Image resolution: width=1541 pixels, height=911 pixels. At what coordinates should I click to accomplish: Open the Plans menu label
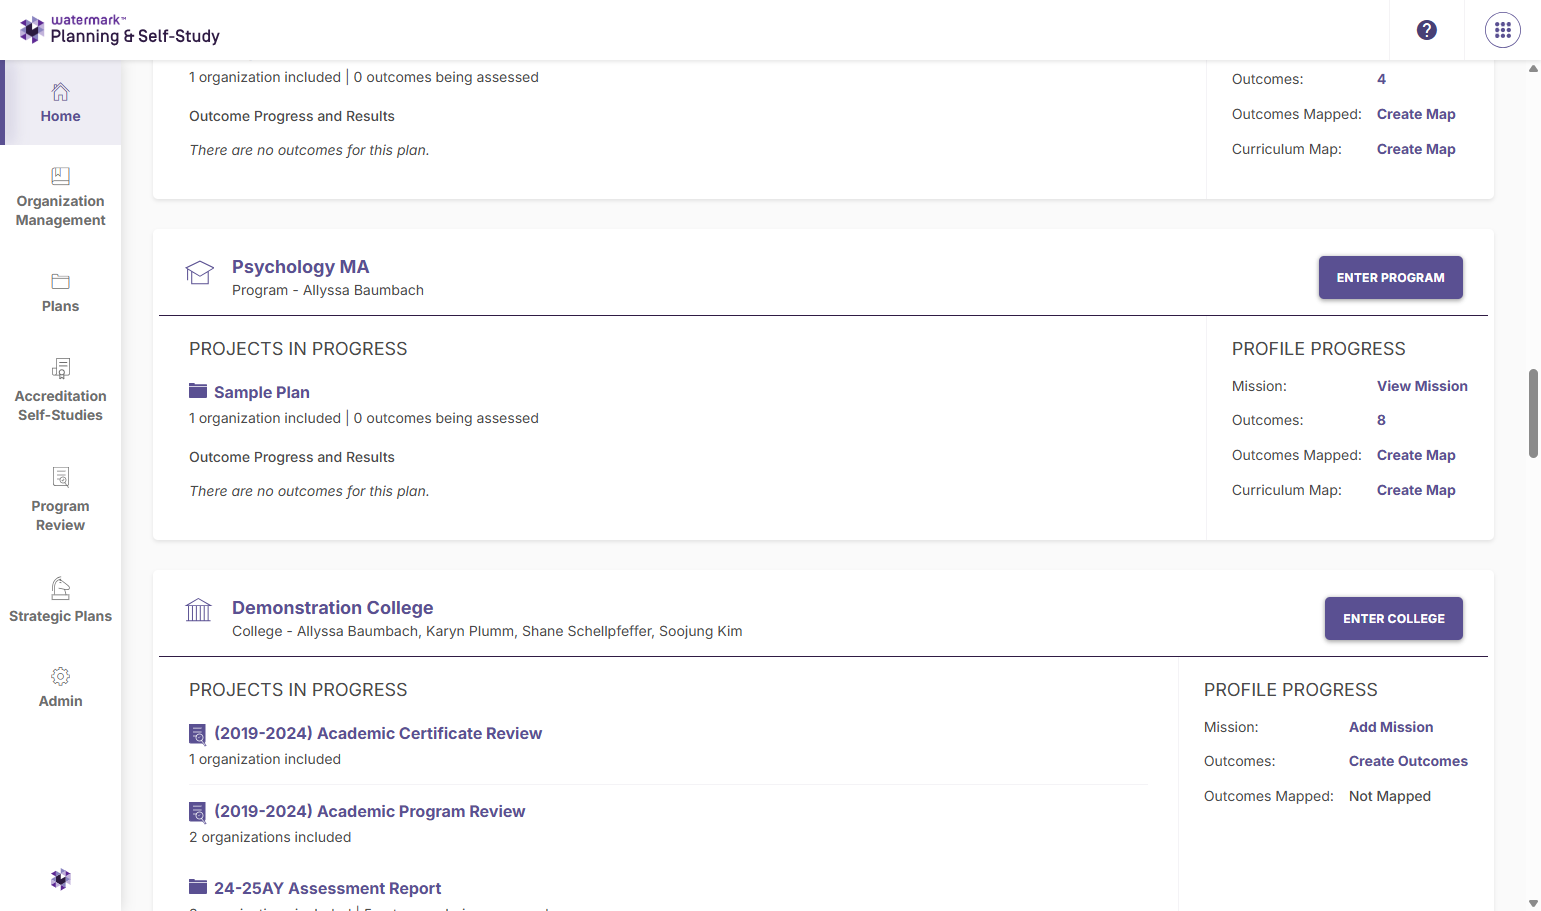61,306
